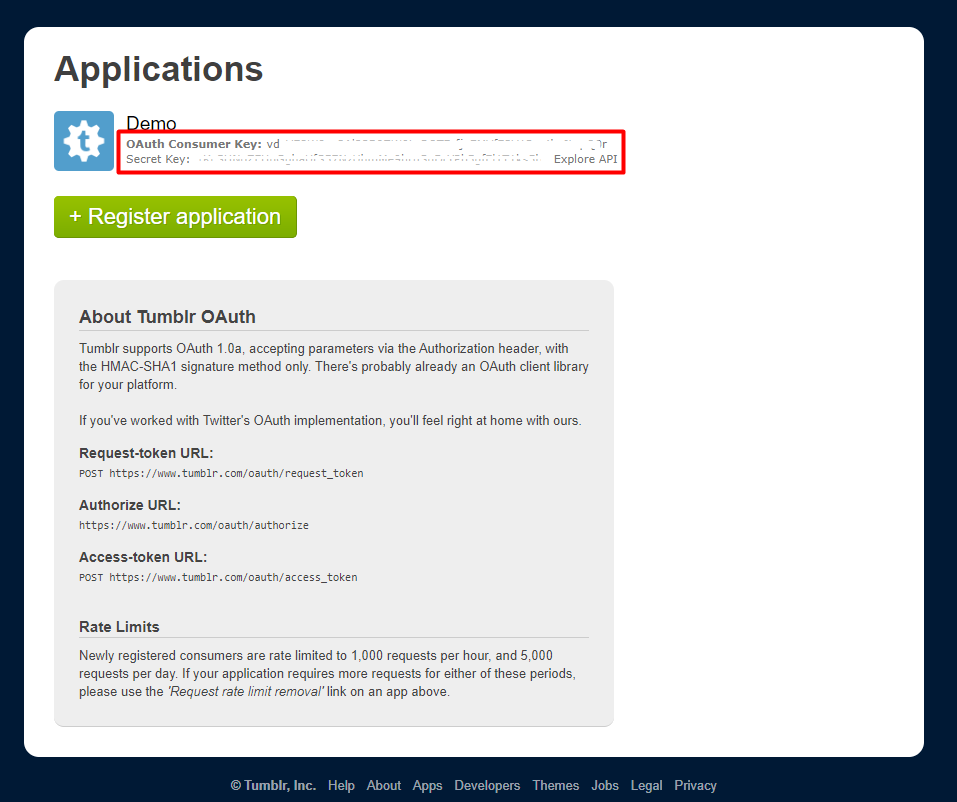
Task: Click the Authorize URL link
Action: (x=193, y=524)
